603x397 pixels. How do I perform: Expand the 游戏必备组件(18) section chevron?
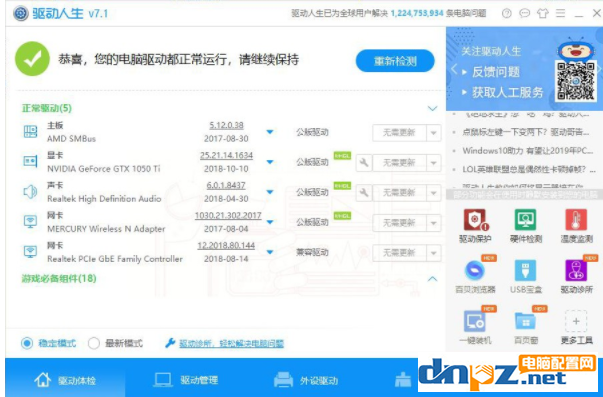click(433, 279)
